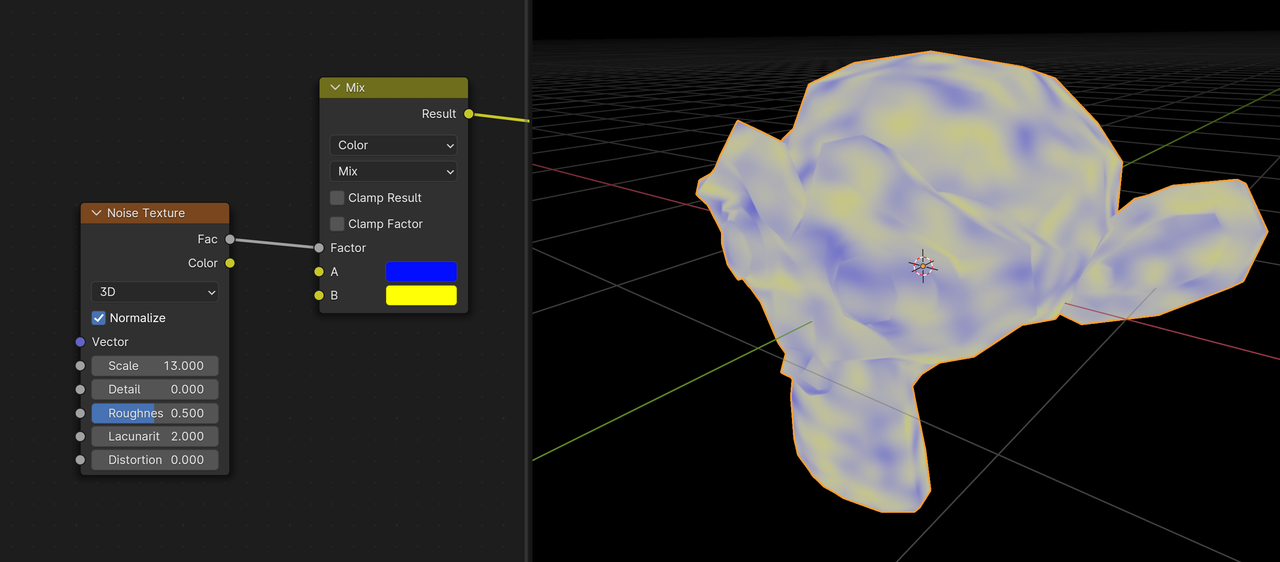Collapse the Noise Texture node
The image size is (1280, 562).
[96, 213]
